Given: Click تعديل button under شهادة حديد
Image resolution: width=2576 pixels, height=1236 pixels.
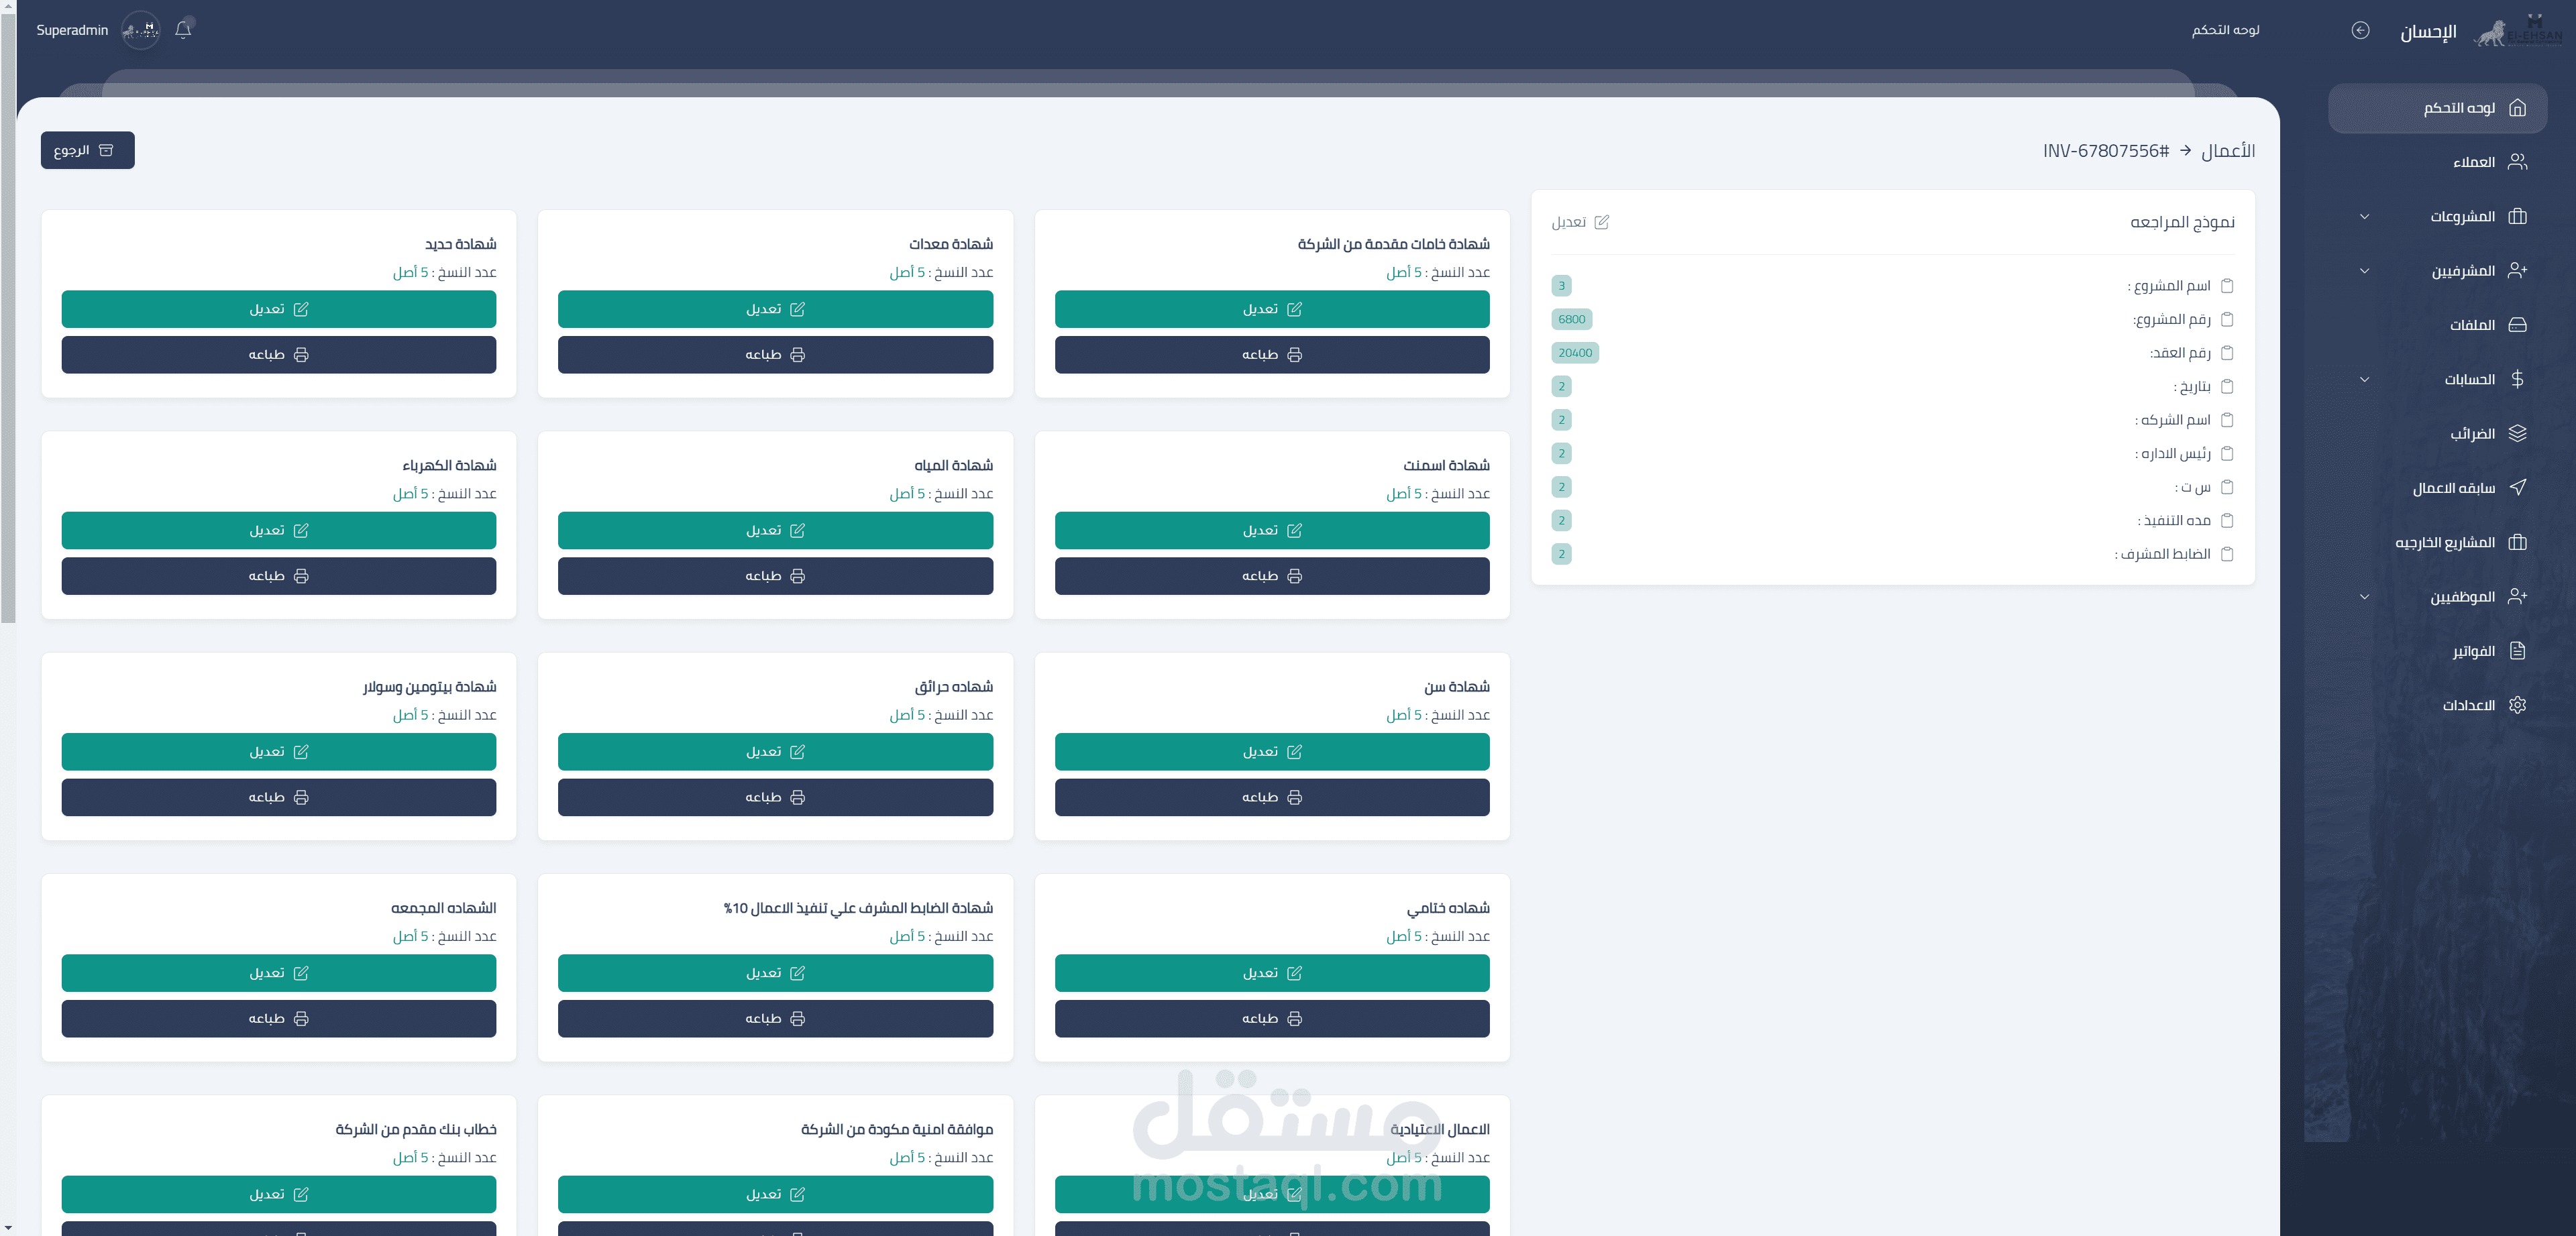Looking at the screenshot, I should pos(278,309).
